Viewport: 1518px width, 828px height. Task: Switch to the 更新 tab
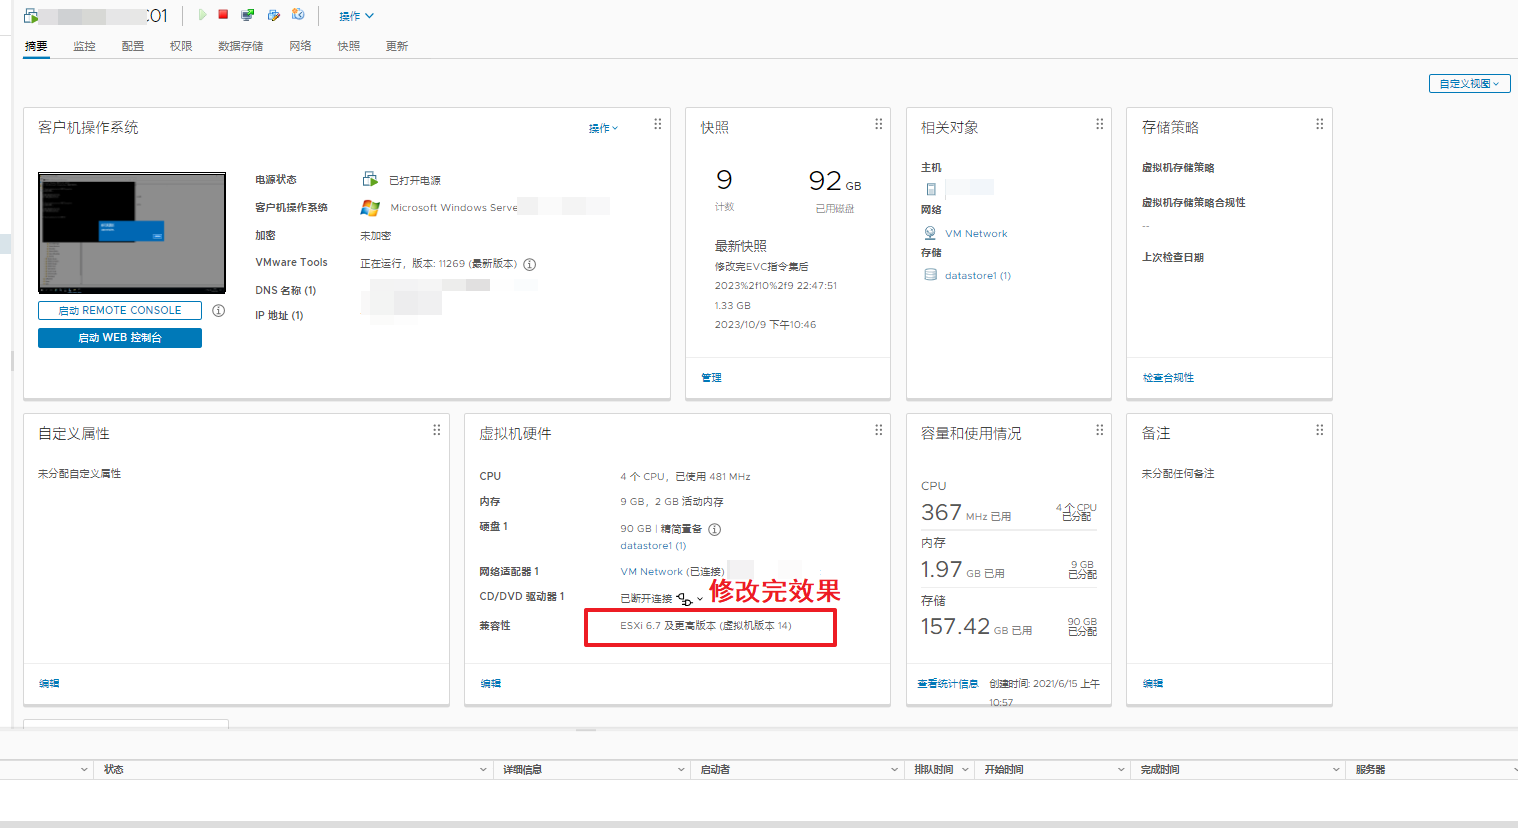pyautogui.click(x=397, y=46)
